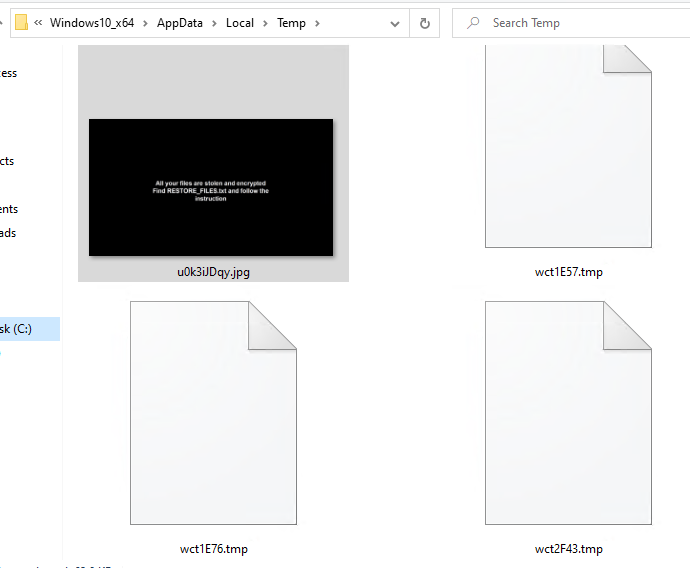Expand the hidden path chevron before Windows10_x64
Image resolution: width=690 pixels, height=568 pixels.
click(38, 23)
